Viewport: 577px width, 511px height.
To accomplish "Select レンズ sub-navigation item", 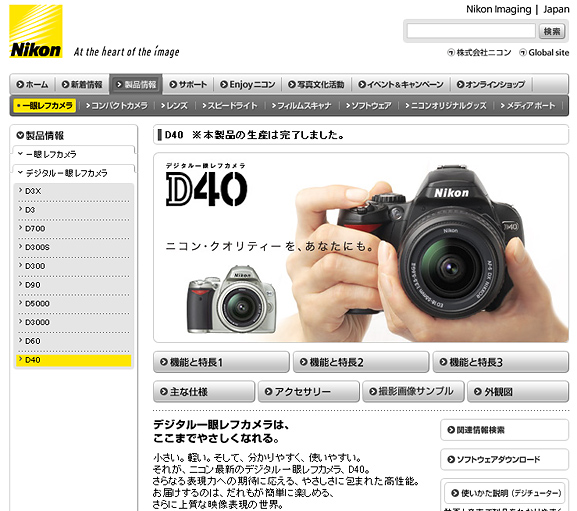I will [x=174, y=106].
